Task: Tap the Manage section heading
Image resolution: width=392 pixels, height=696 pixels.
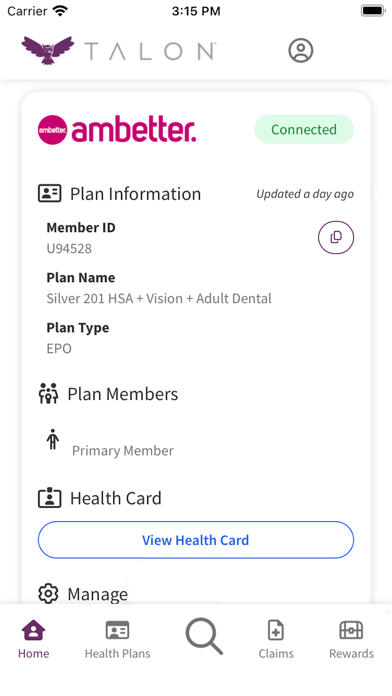Action: click(98, 594)
